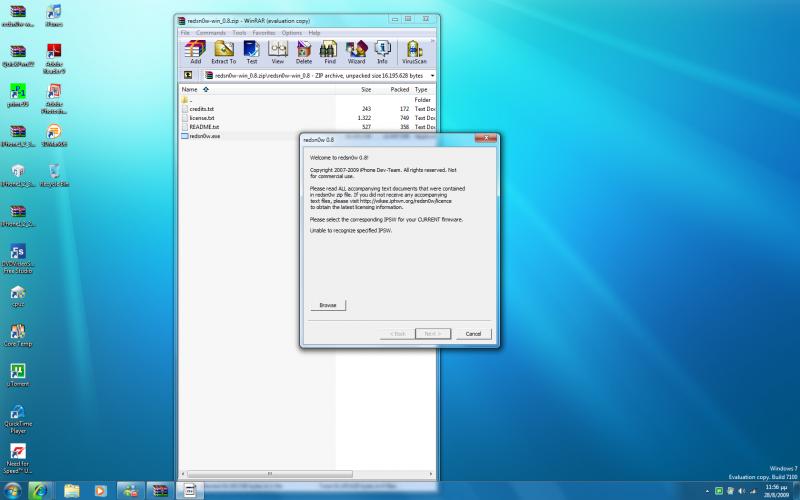Viewport: 800px width, 500px height.
Task: Open the WinRAR address path dropdown
Action: (x=432, y=76)
